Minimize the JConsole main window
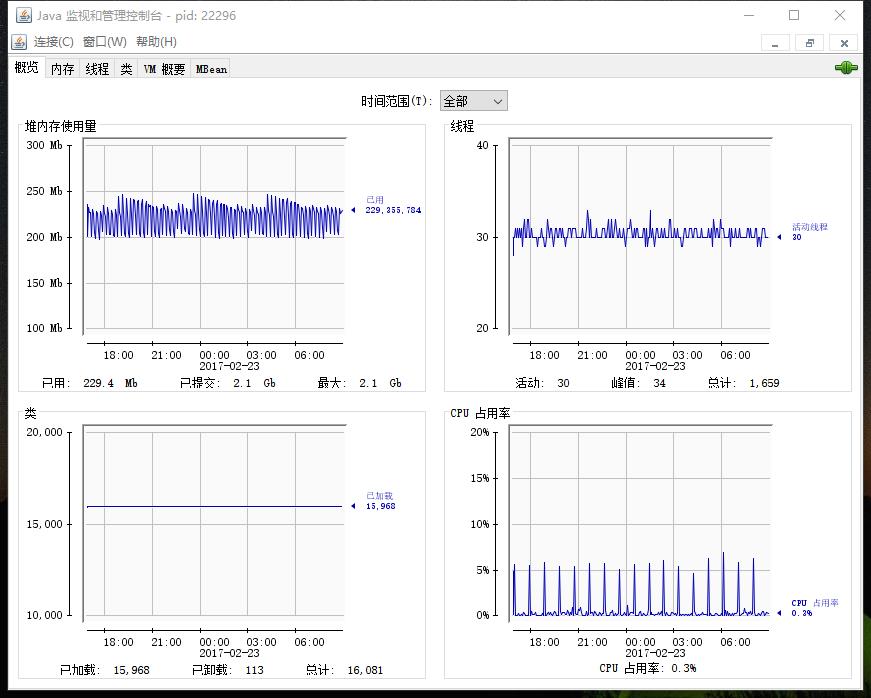The height and width of the screenshot is (698, 871). pyautogui.click(x=749, y=16)
